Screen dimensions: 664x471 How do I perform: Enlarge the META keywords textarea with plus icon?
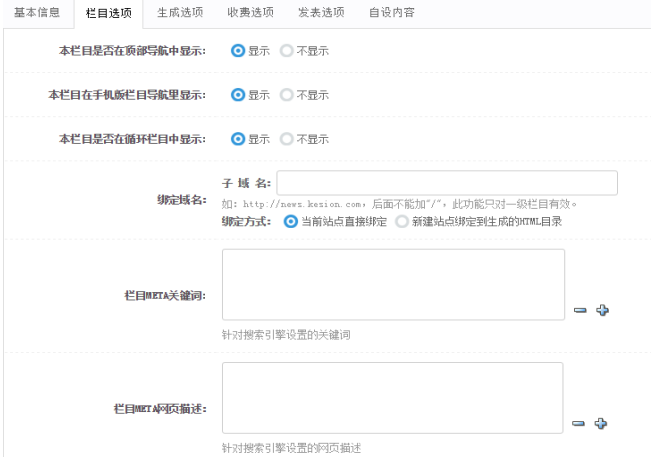[x=601, y=311]
